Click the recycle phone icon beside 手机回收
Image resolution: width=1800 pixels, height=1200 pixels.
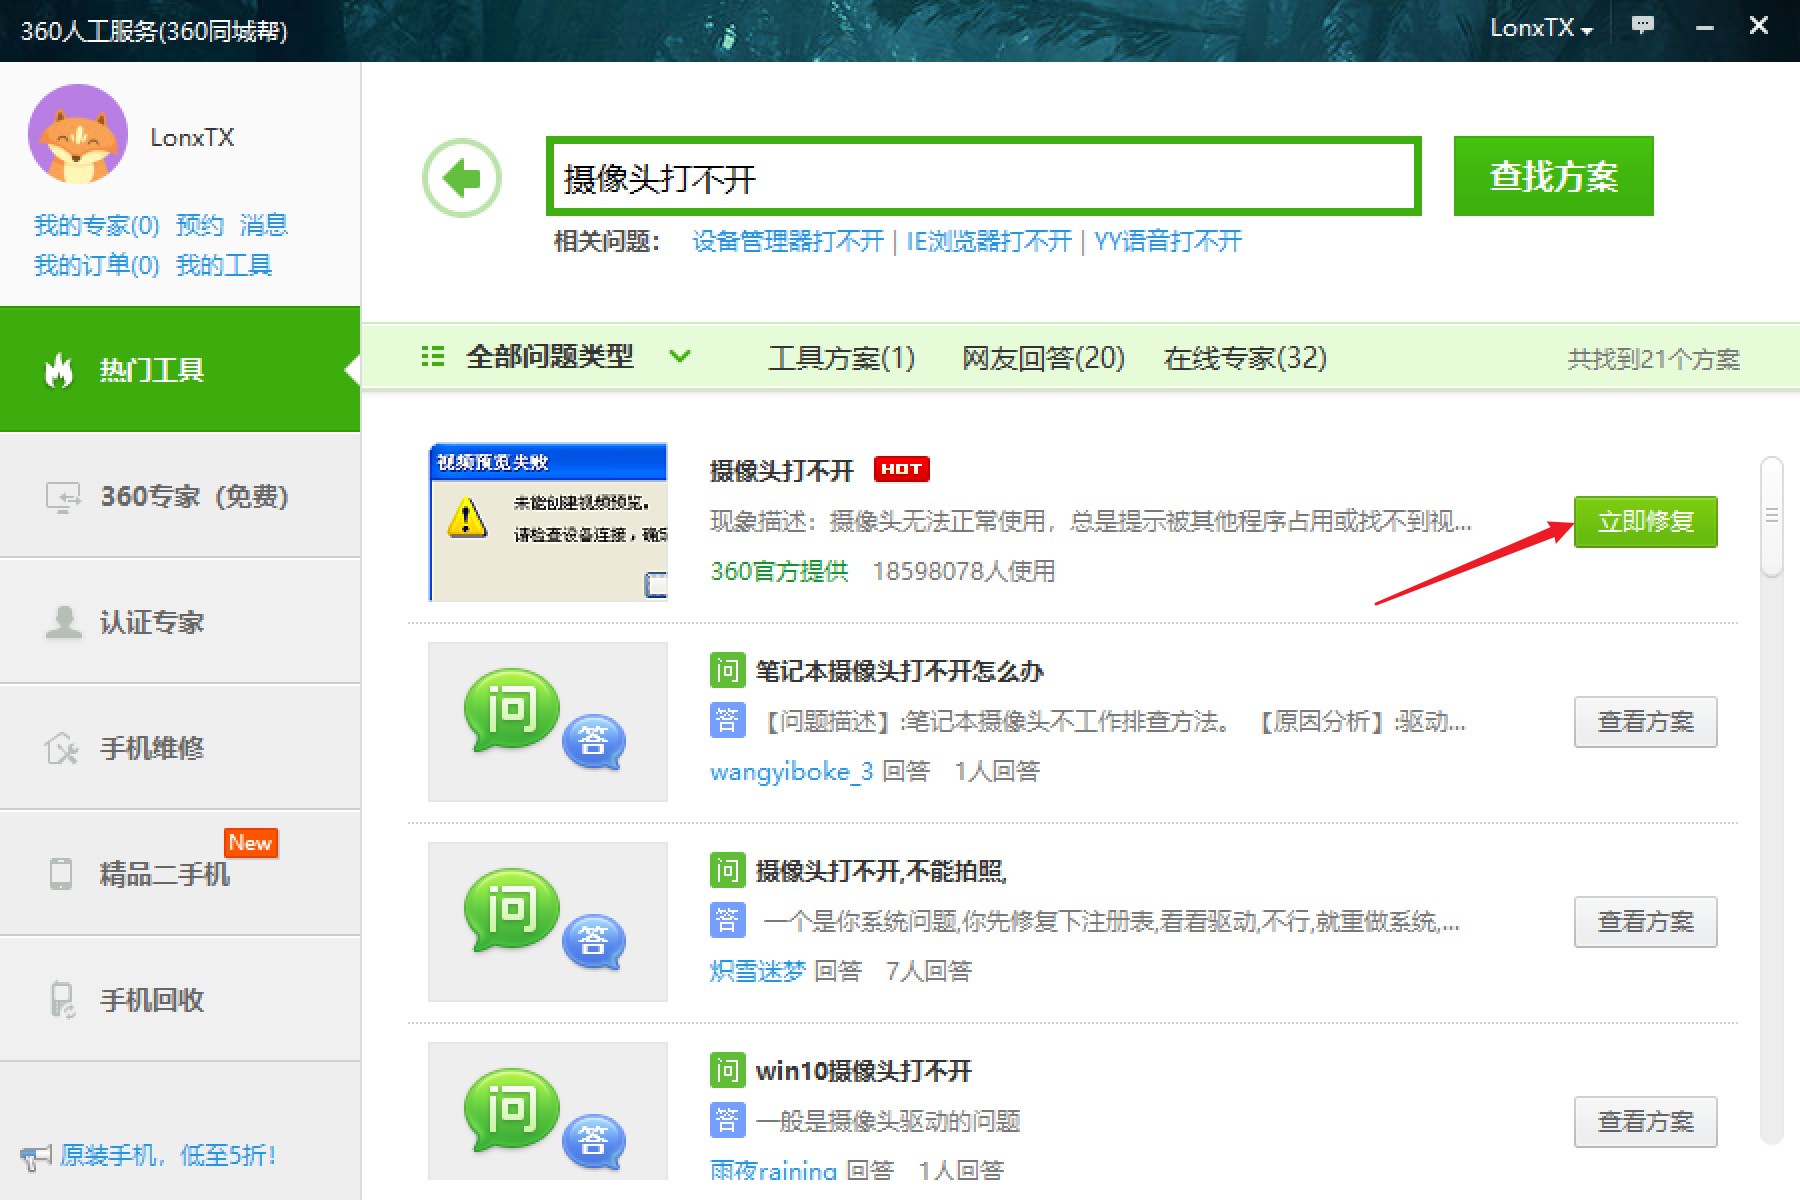pyautogui.click(x=62, y=1000)
